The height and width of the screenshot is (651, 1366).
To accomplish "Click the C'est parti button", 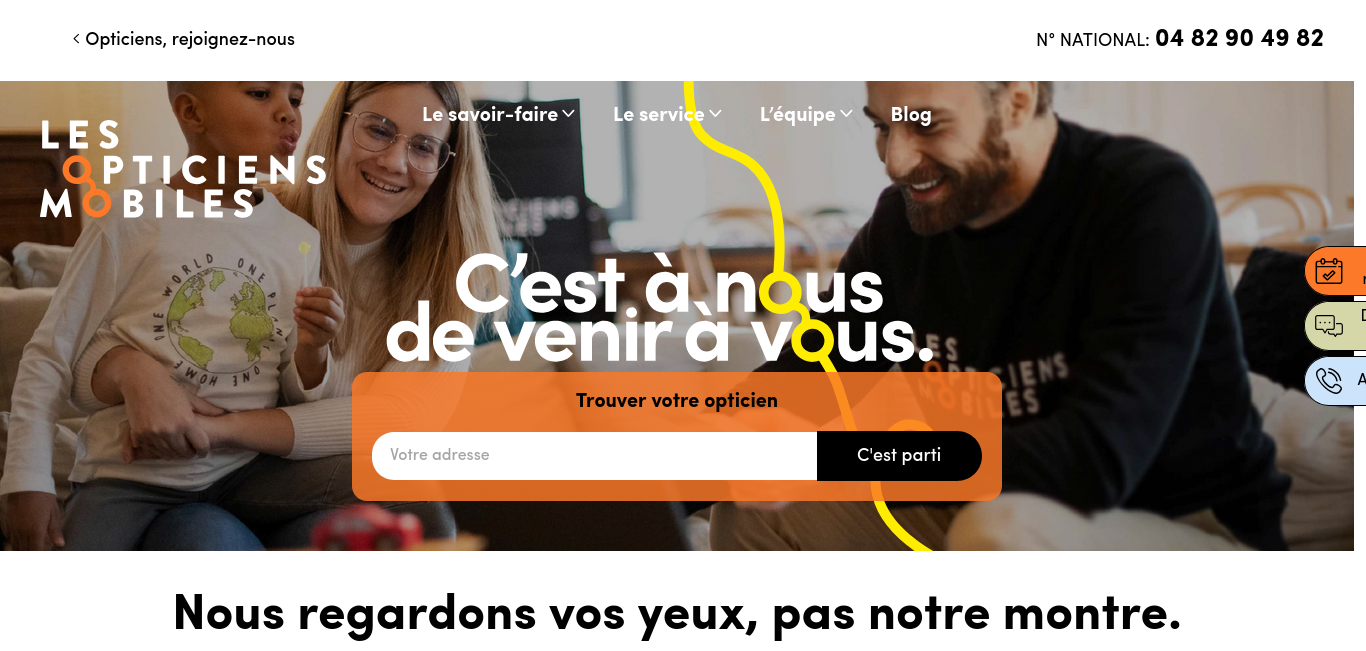I will (899, 456).
